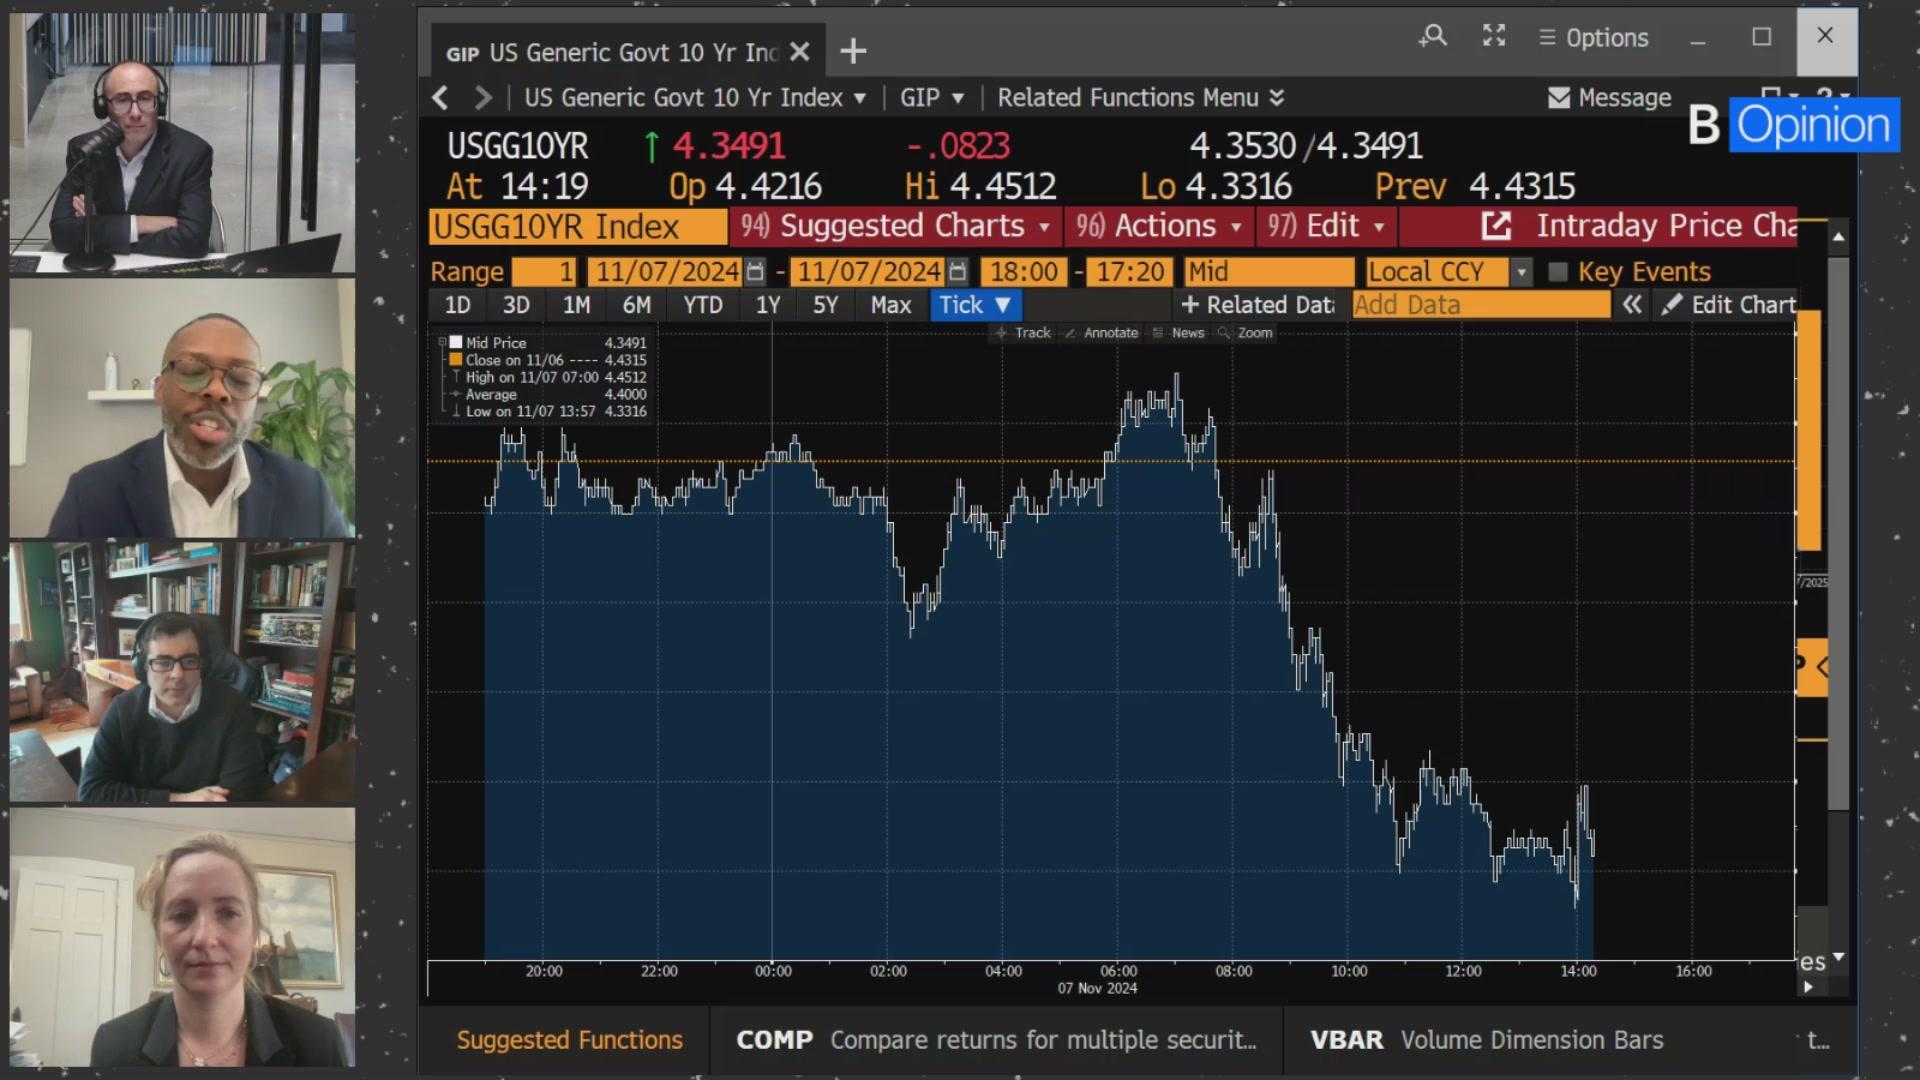Open Message envelope button
Screen dimensions: 1920x1080
point(1610,98)
